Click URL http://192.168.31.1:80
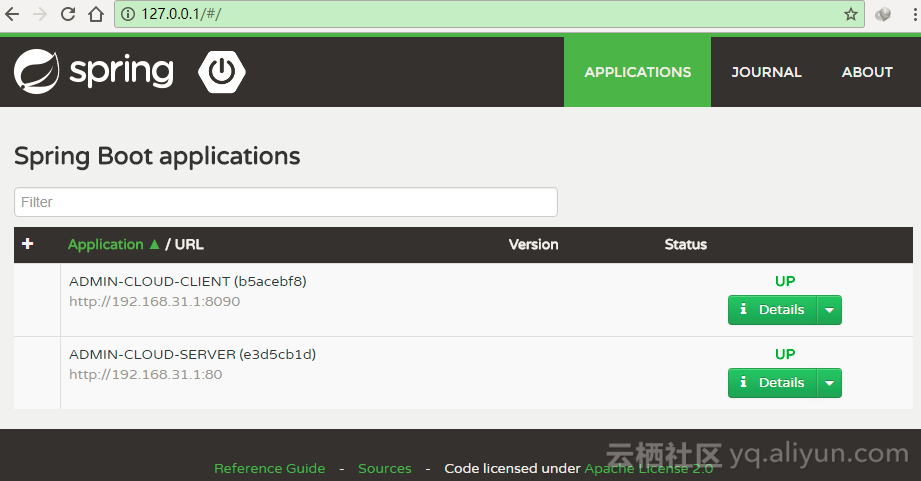 click(x=146, y=374)
